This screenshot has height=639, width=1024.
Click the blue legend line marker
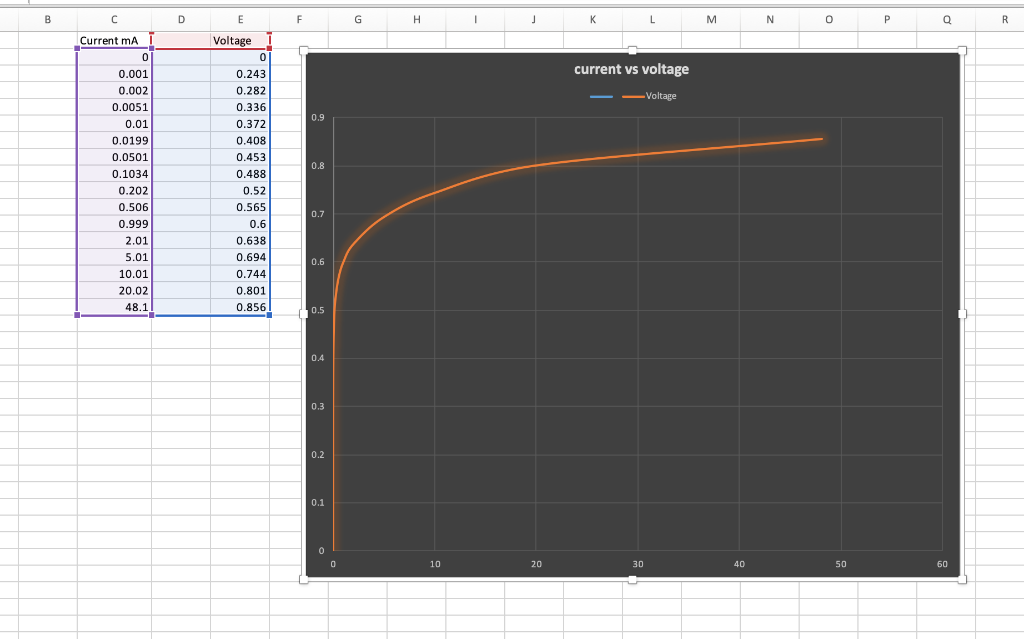[600, 95]
